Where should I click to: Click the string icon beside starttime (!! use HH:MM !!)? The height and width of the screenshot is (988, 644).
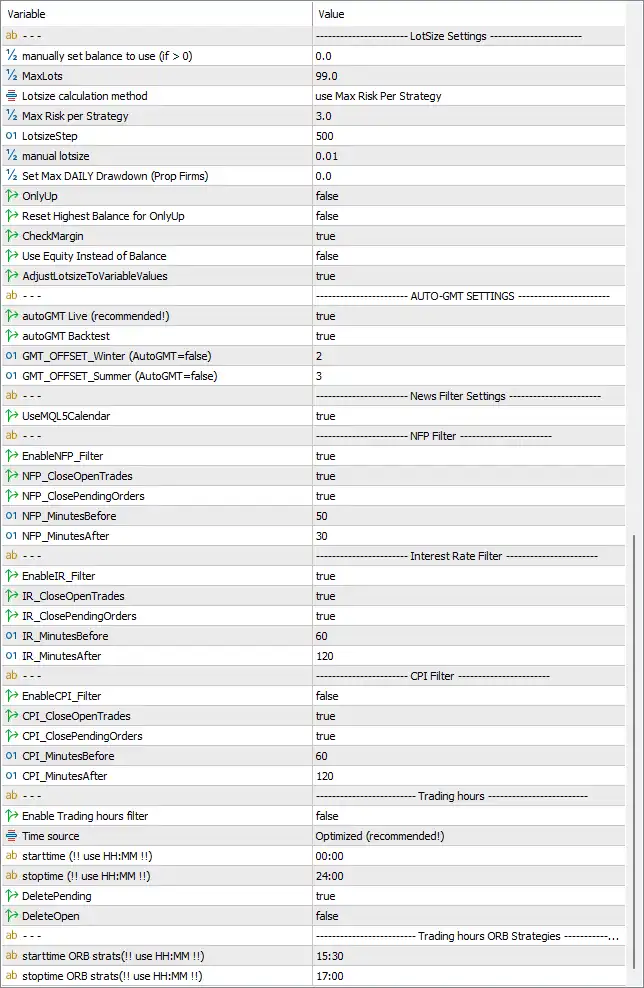[x=11, y=856]
